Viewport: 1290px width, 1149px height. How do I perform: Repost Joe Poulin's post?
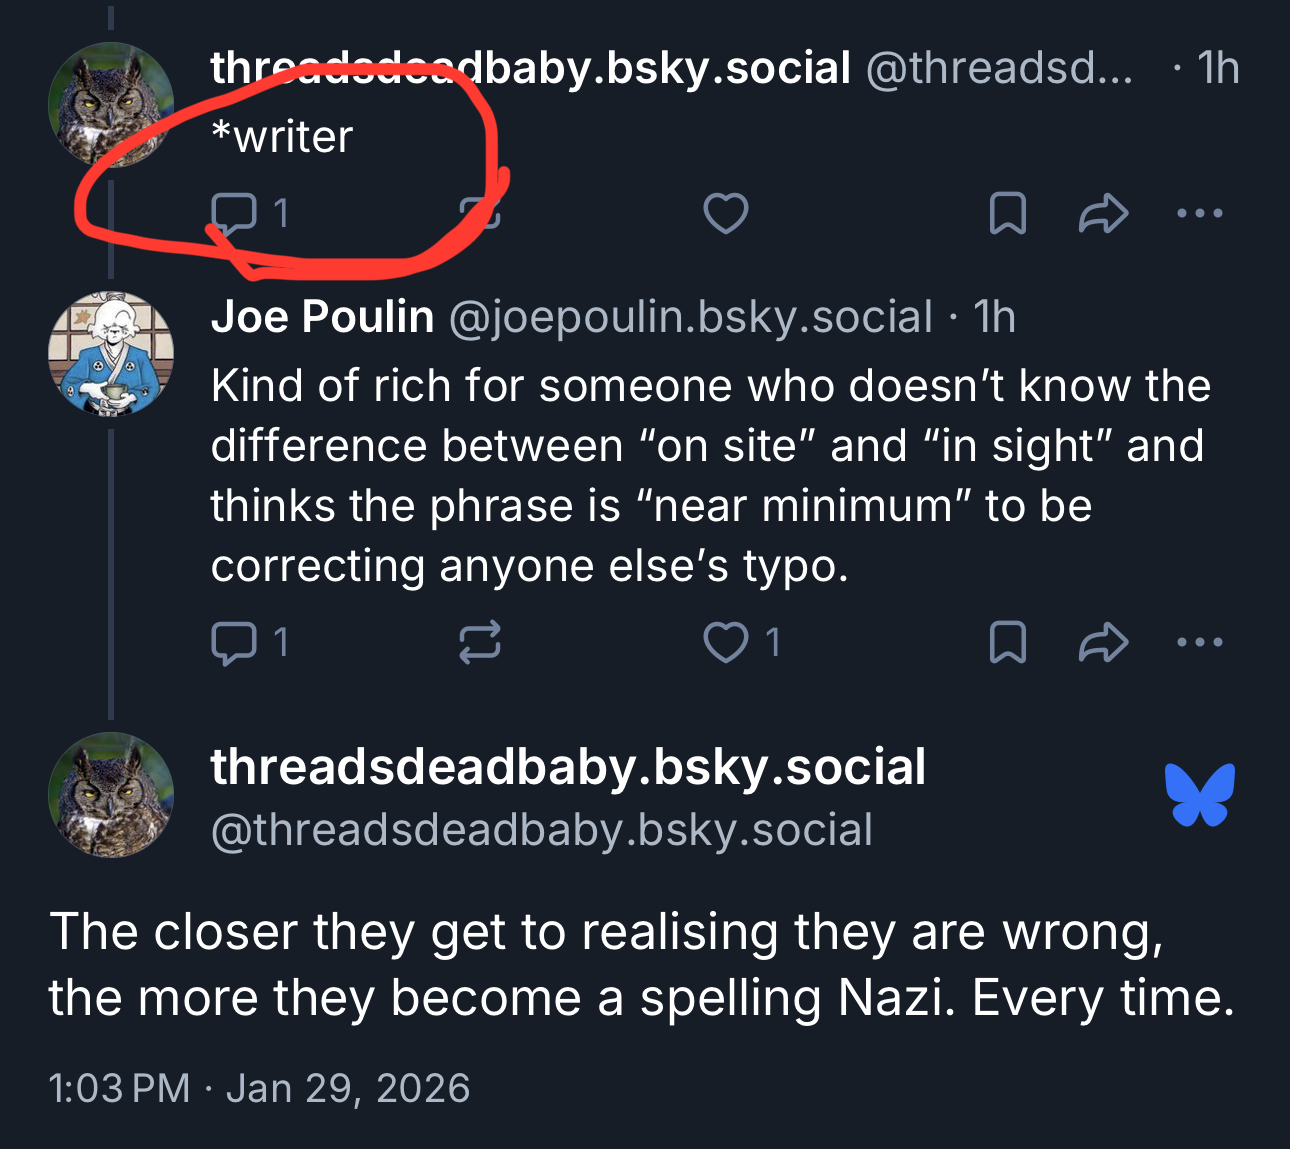click(480, 642)
